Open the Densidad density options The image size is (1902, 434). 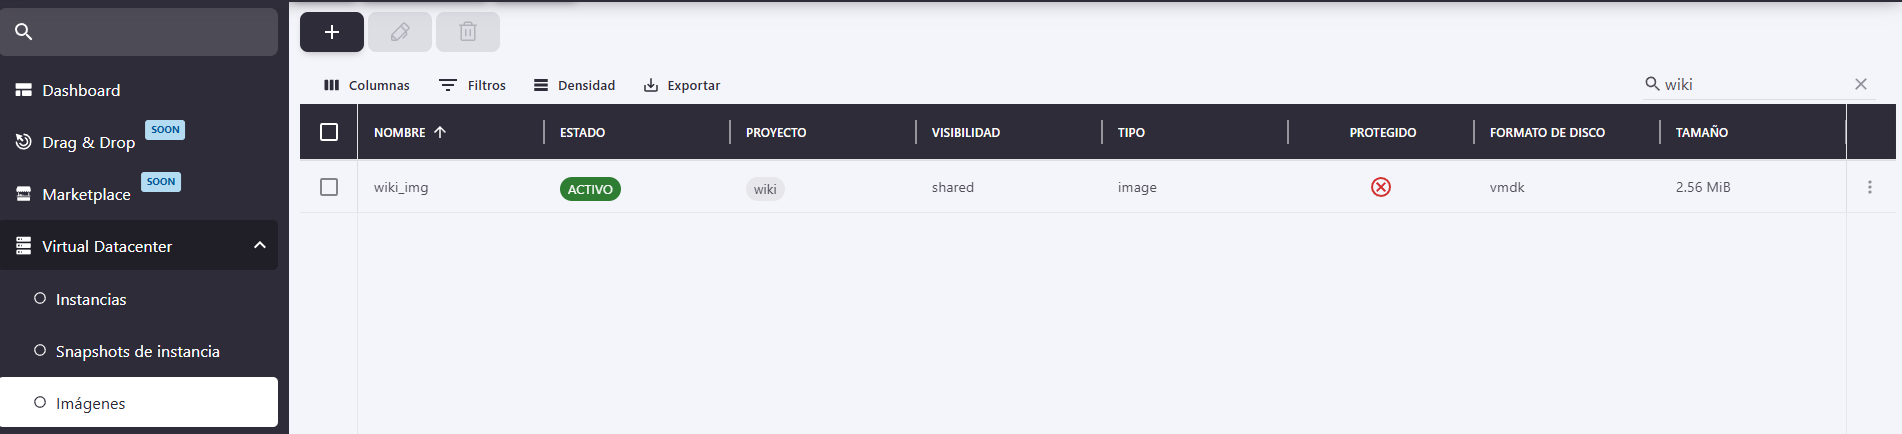[x=575, y=85]
